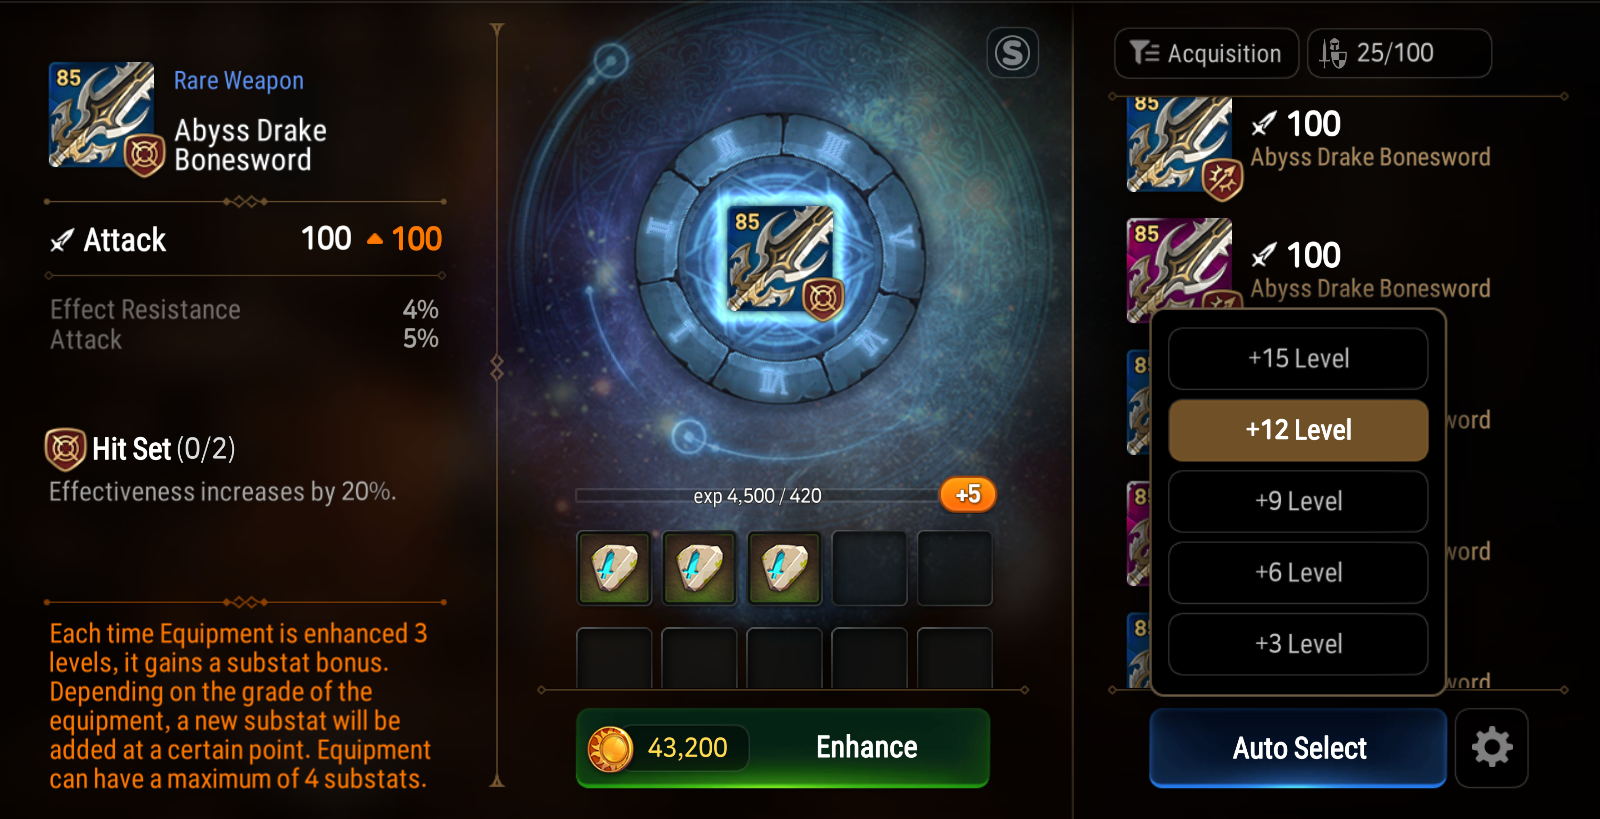The image size is (1600, 819).
Task: Choose +15 Level from the list
Action: point(1298,359)
